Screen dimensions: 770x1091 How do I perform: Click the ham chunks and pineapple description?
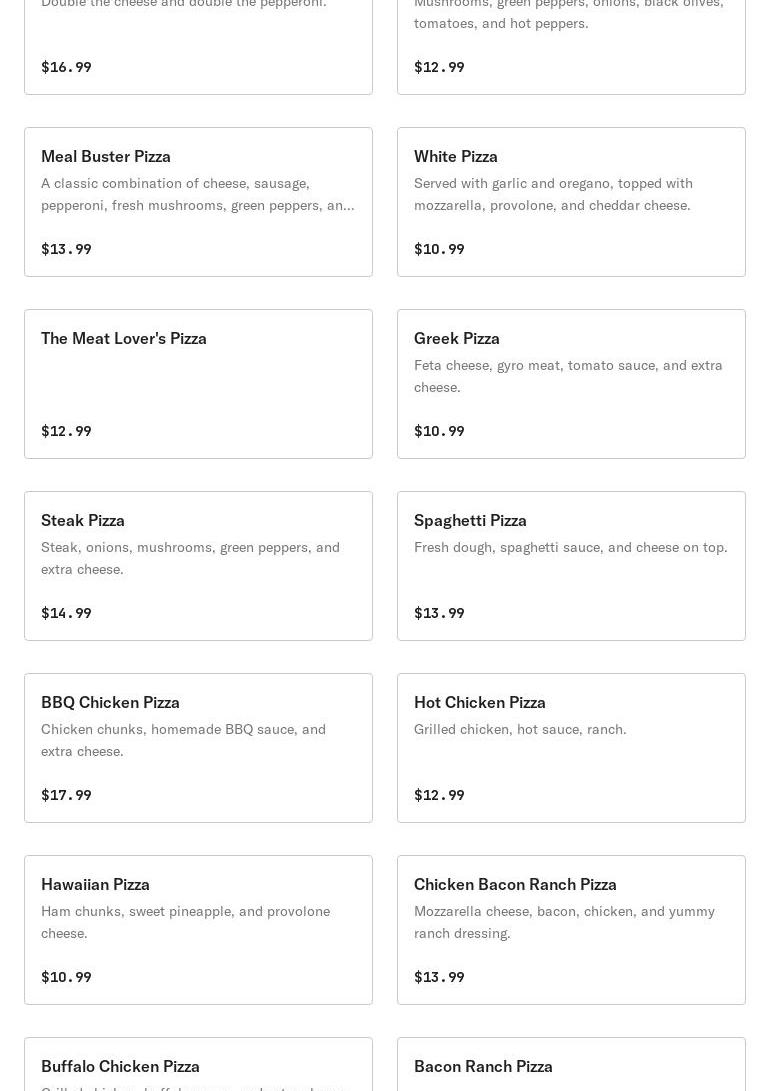[185, 922]
